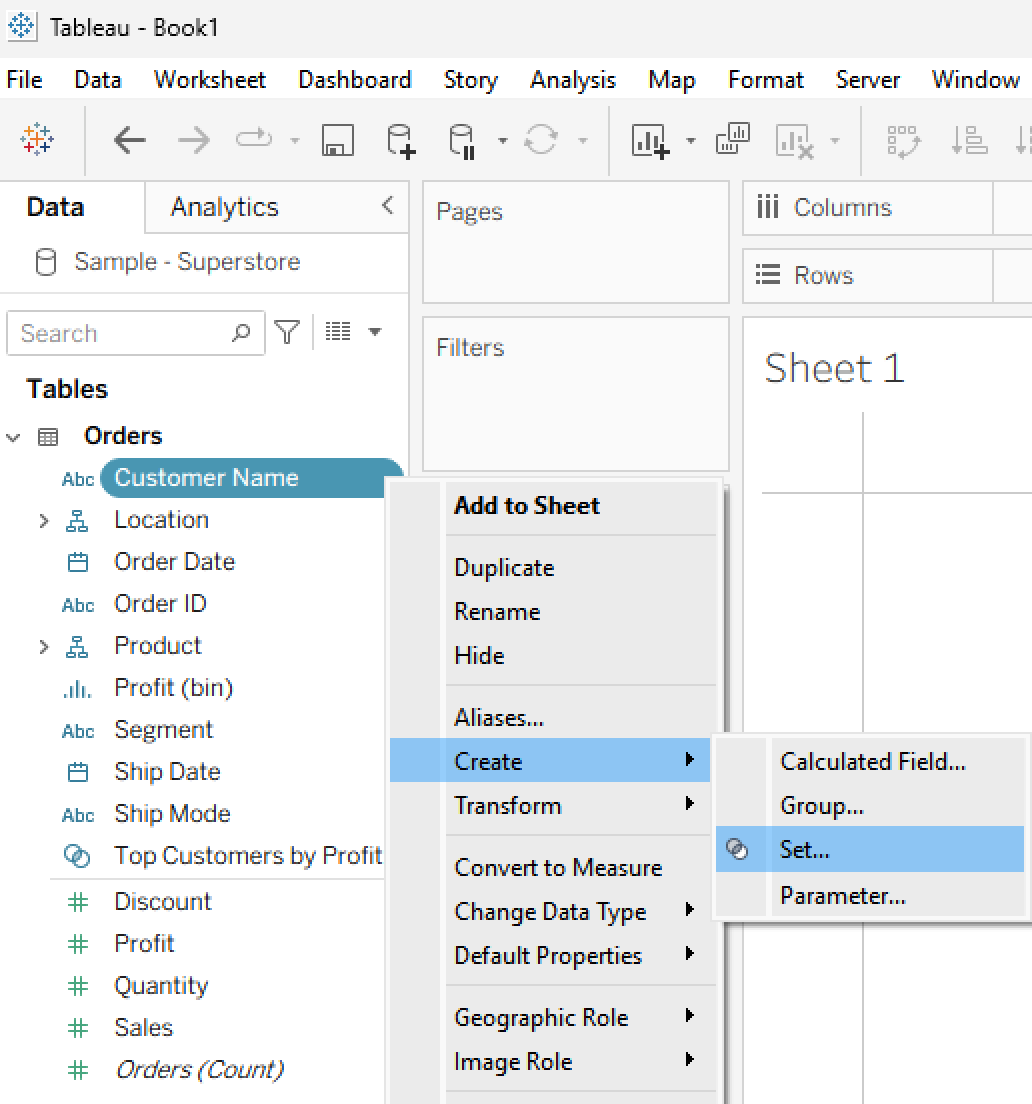The width and height of the screenshot is (1032, 1104).
Task: Open the Format menu
Action: [766, 80]
